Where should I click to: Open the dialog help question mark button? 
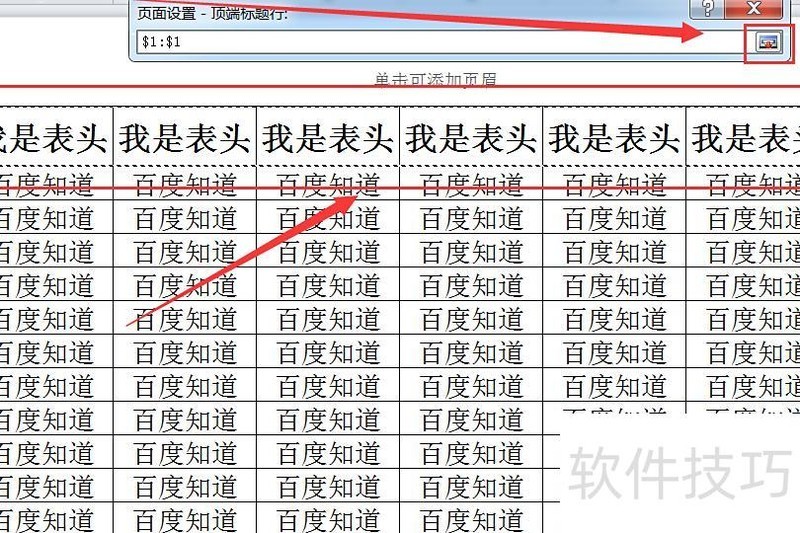point(707,9)
